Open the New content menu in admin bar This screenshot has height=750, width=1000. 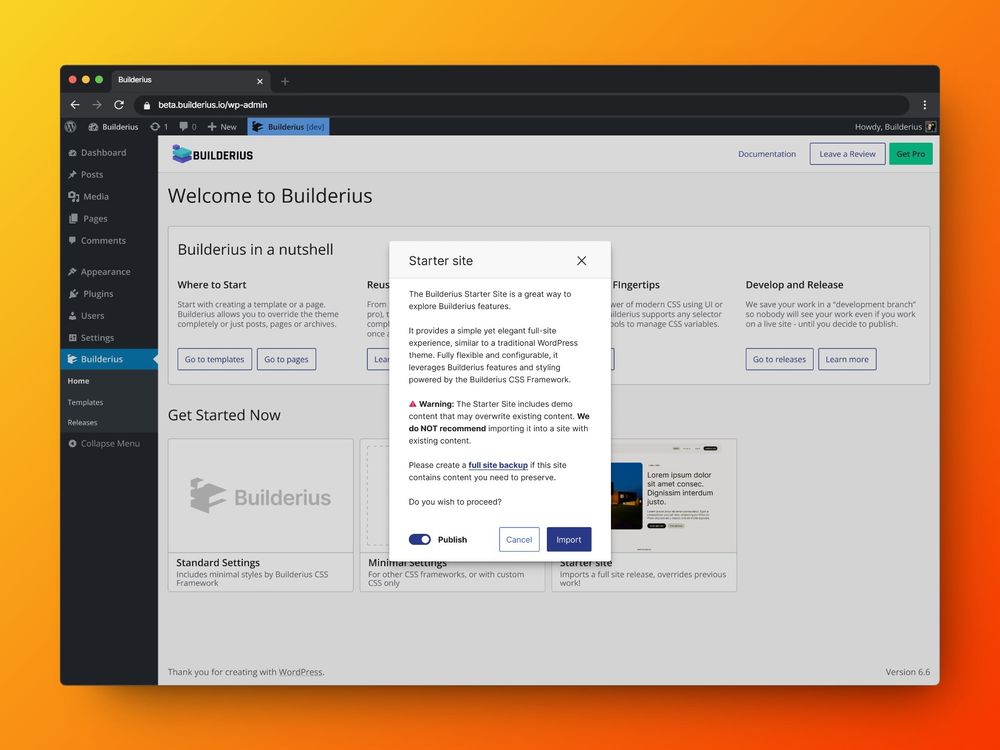(x=222, y=127)
